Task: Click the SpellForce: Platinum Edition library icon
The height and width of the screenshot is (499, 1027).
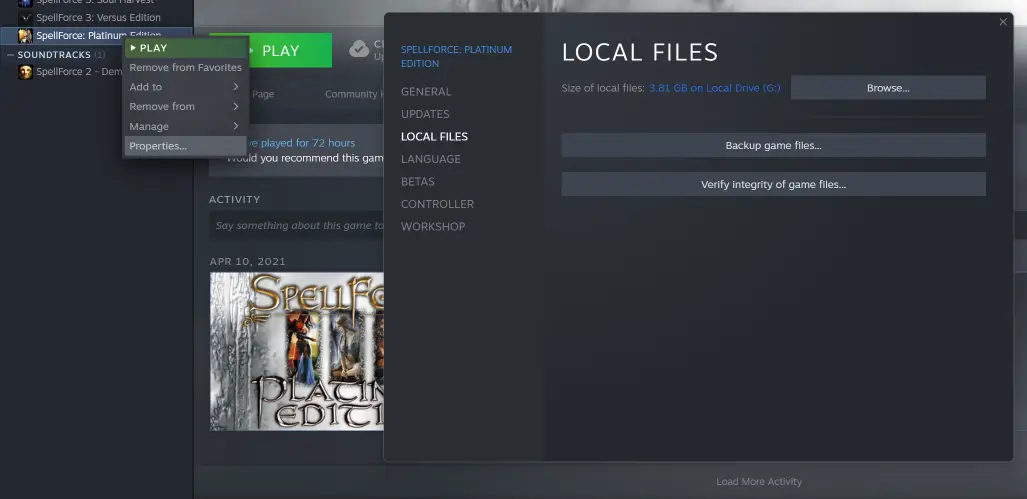Action: pyautogui.click(x=25, y=35)
